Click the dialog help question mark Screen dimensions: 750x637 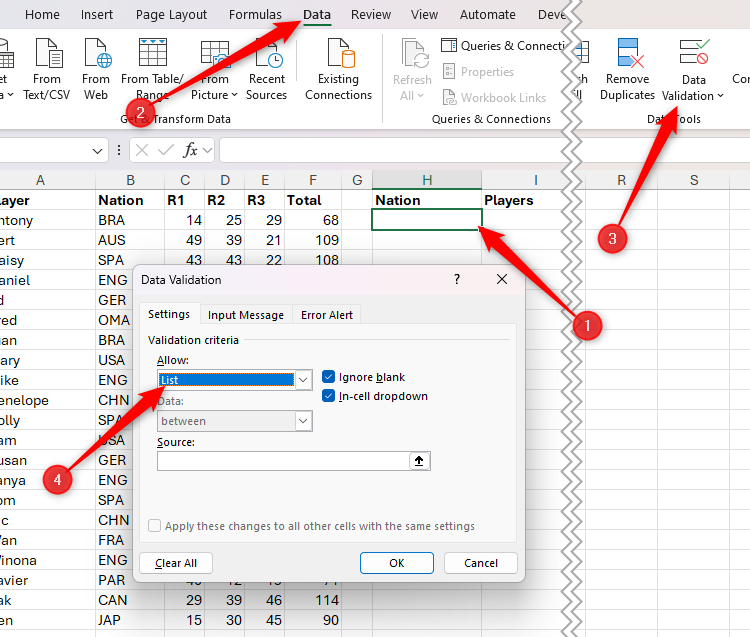point(457,280)
